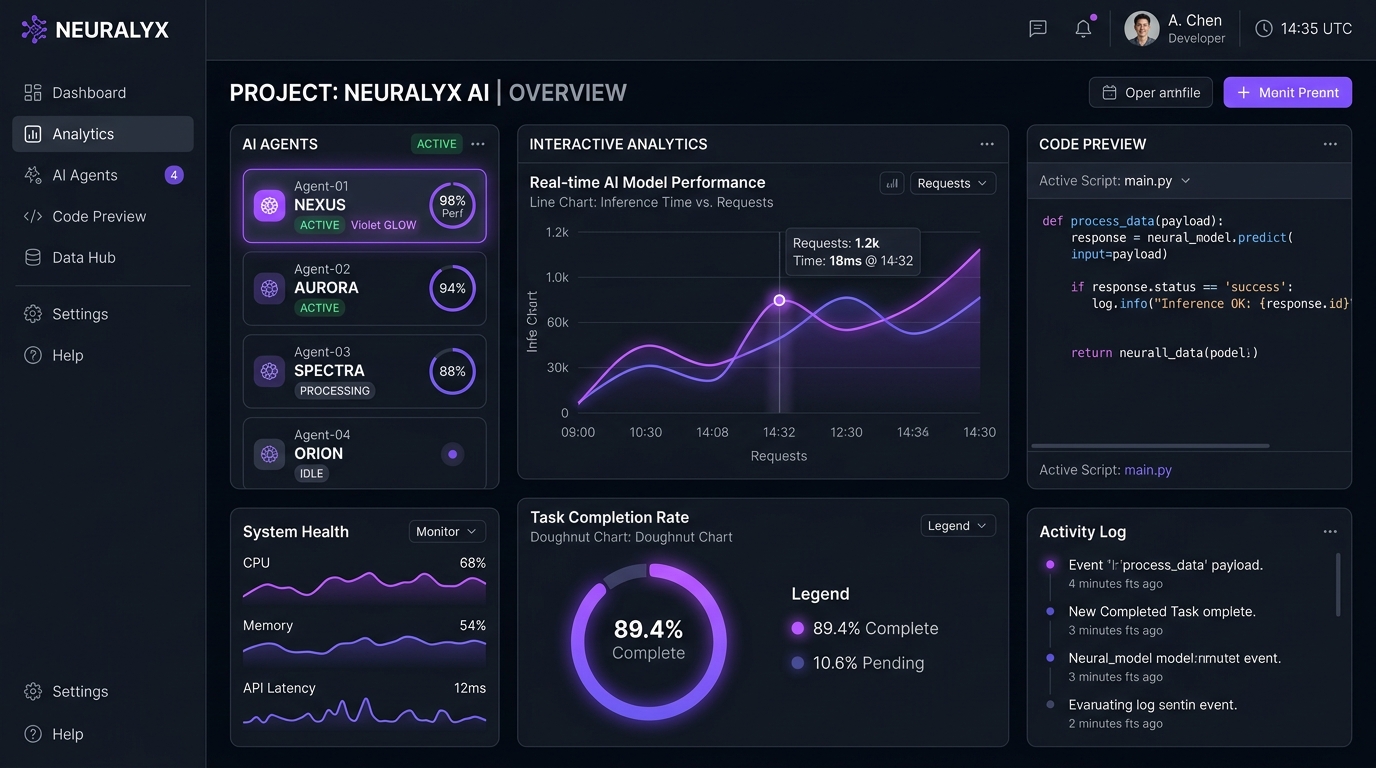The height and width of the screenshot is (768, 1376).
Task: Select the Agent-02 AURORA card
Action: coord(365,289)
